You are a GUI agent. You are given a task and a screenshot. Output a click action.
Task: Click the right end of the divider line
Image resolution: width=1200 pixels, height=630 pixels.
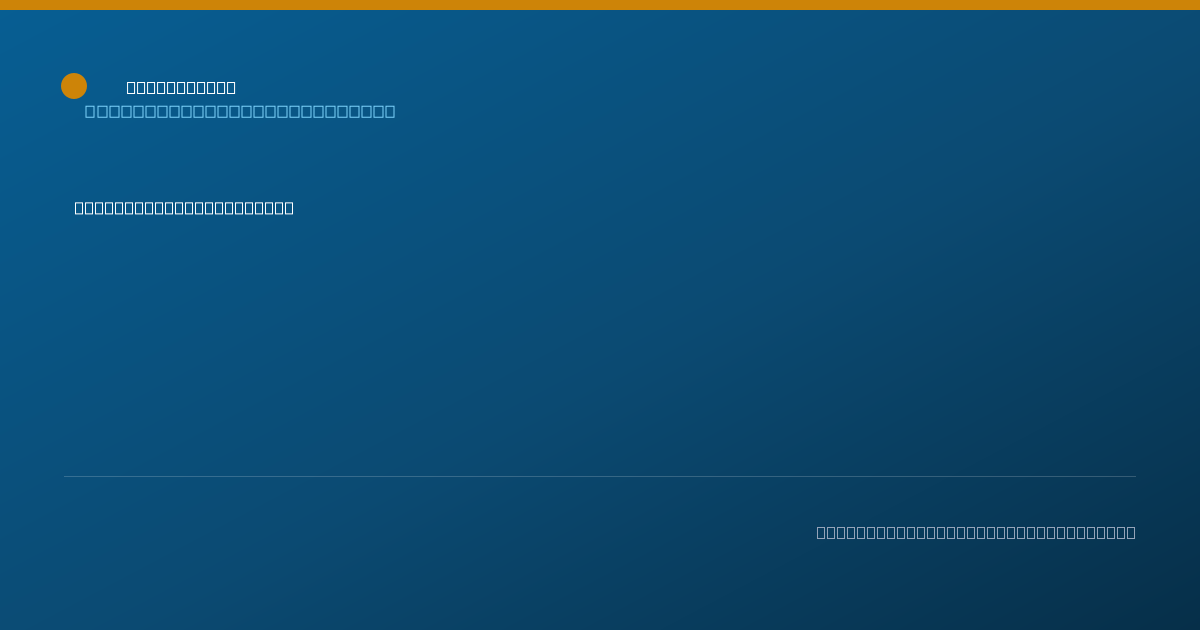pyautogui.click(x=1135, y=476)
